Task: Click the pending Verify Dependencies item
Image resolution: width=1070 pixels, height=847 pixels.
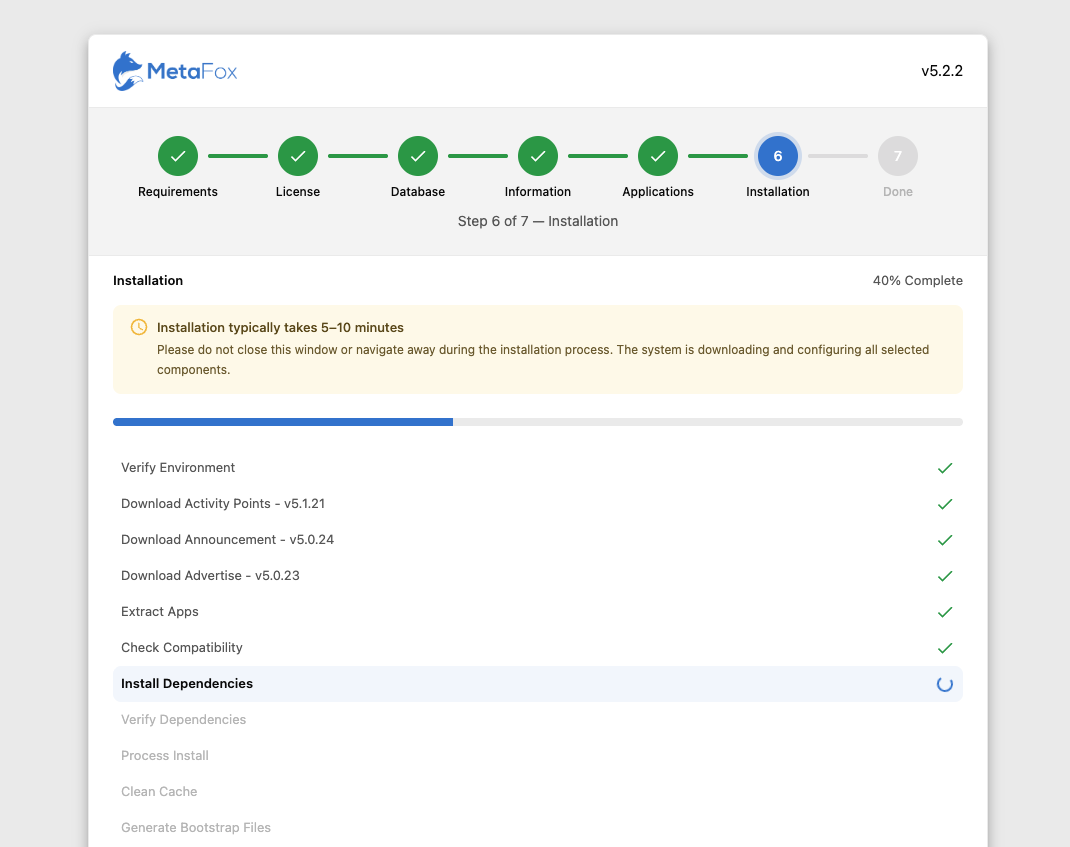Action: pos(184,720)
